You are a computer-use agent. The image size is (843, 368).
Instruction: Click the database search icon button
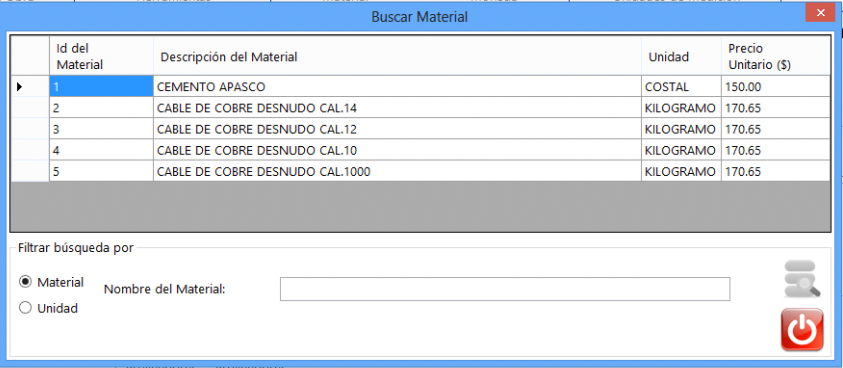point(802,279)
